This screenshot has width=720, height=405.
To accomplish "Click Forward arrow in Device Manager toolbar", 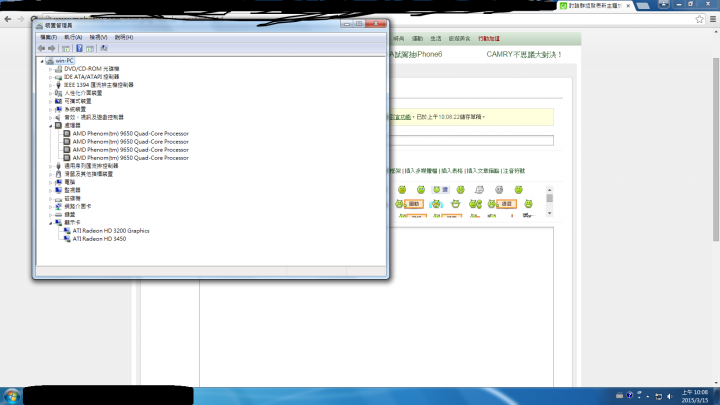I will point(51,48).
